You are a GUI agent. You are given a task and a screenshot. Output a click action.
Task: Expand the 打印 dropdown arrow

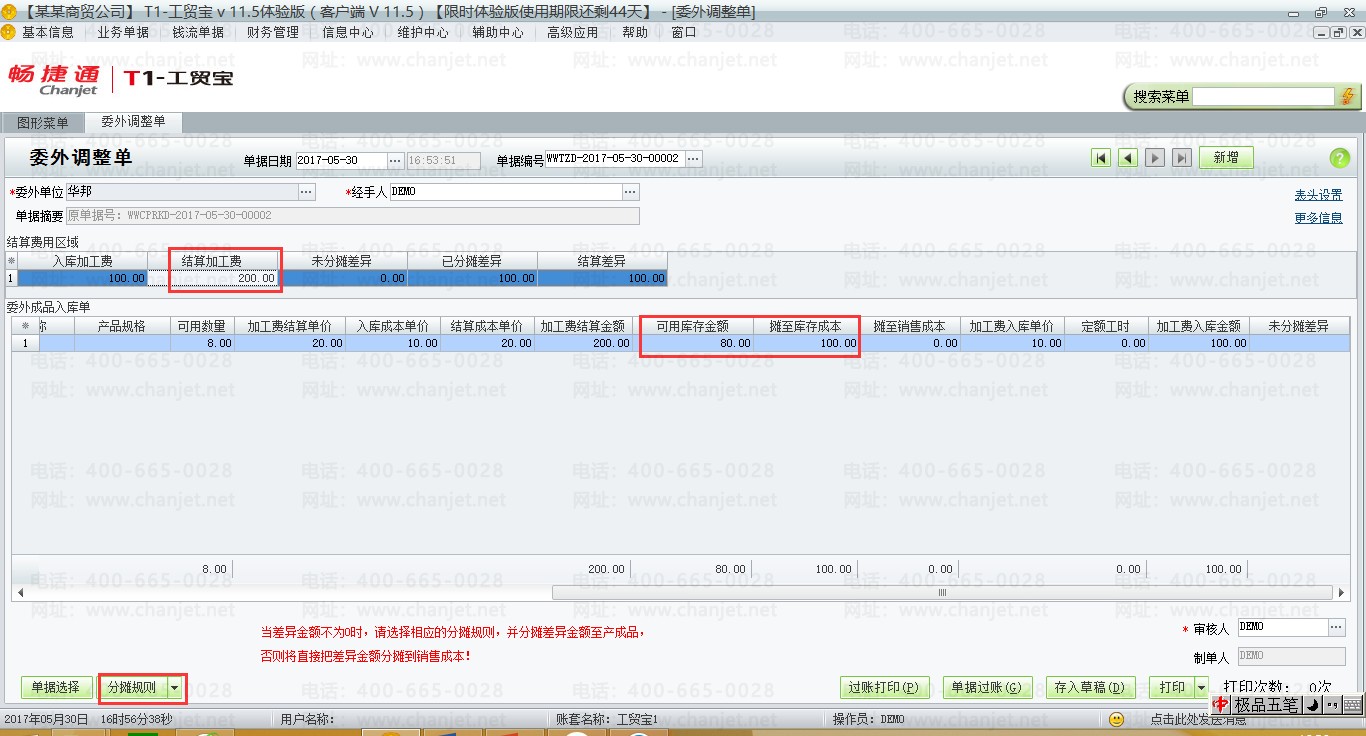tap(1201, 687)
